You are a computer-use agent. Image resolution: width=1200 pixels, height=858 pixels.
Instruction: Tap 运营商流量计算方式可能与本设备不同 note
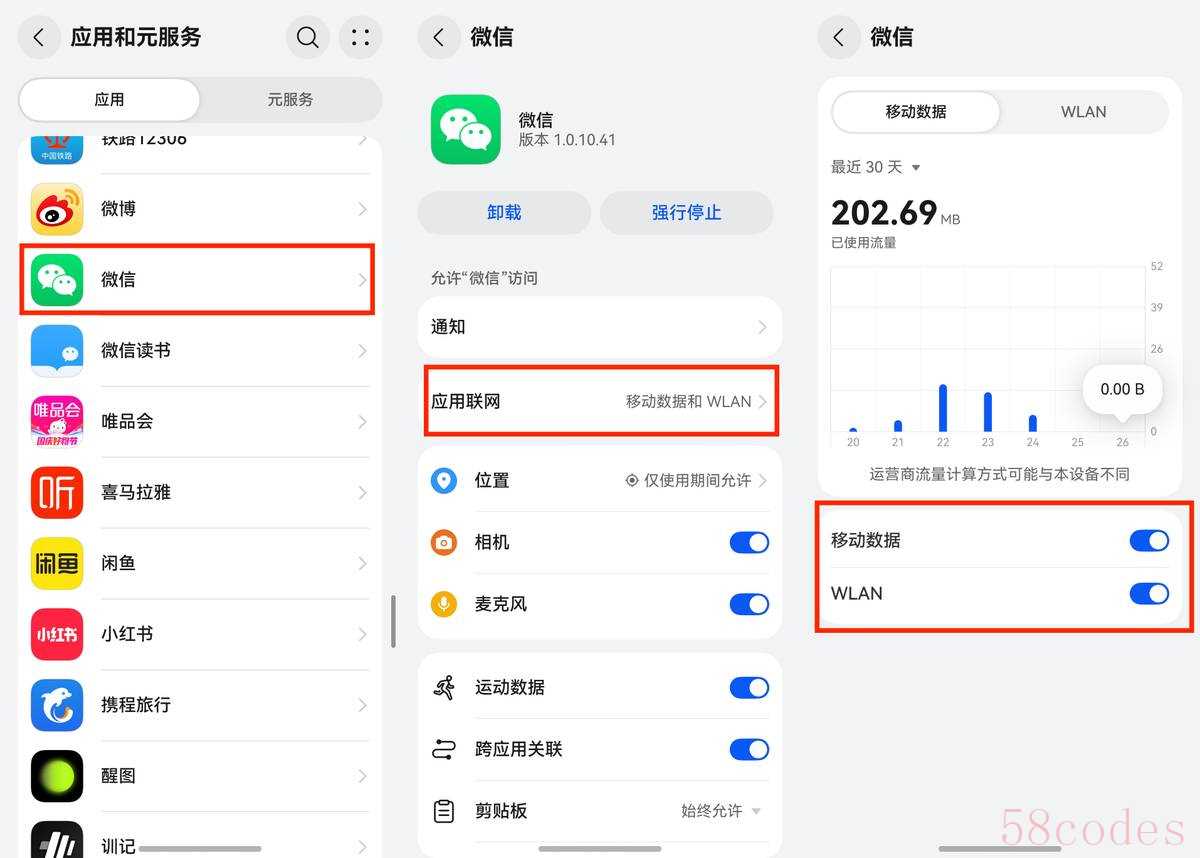tap(1000, 474)
